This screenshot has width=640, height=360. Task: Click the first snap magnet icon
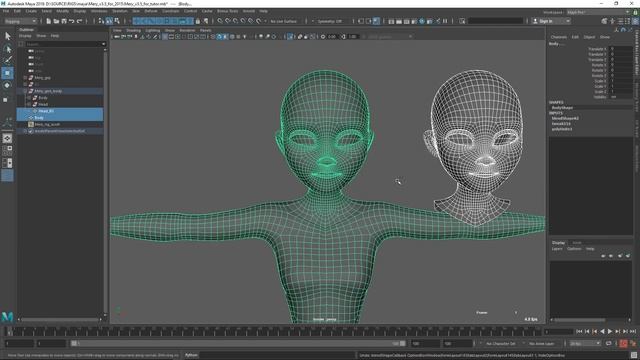(x=220, y=21)
